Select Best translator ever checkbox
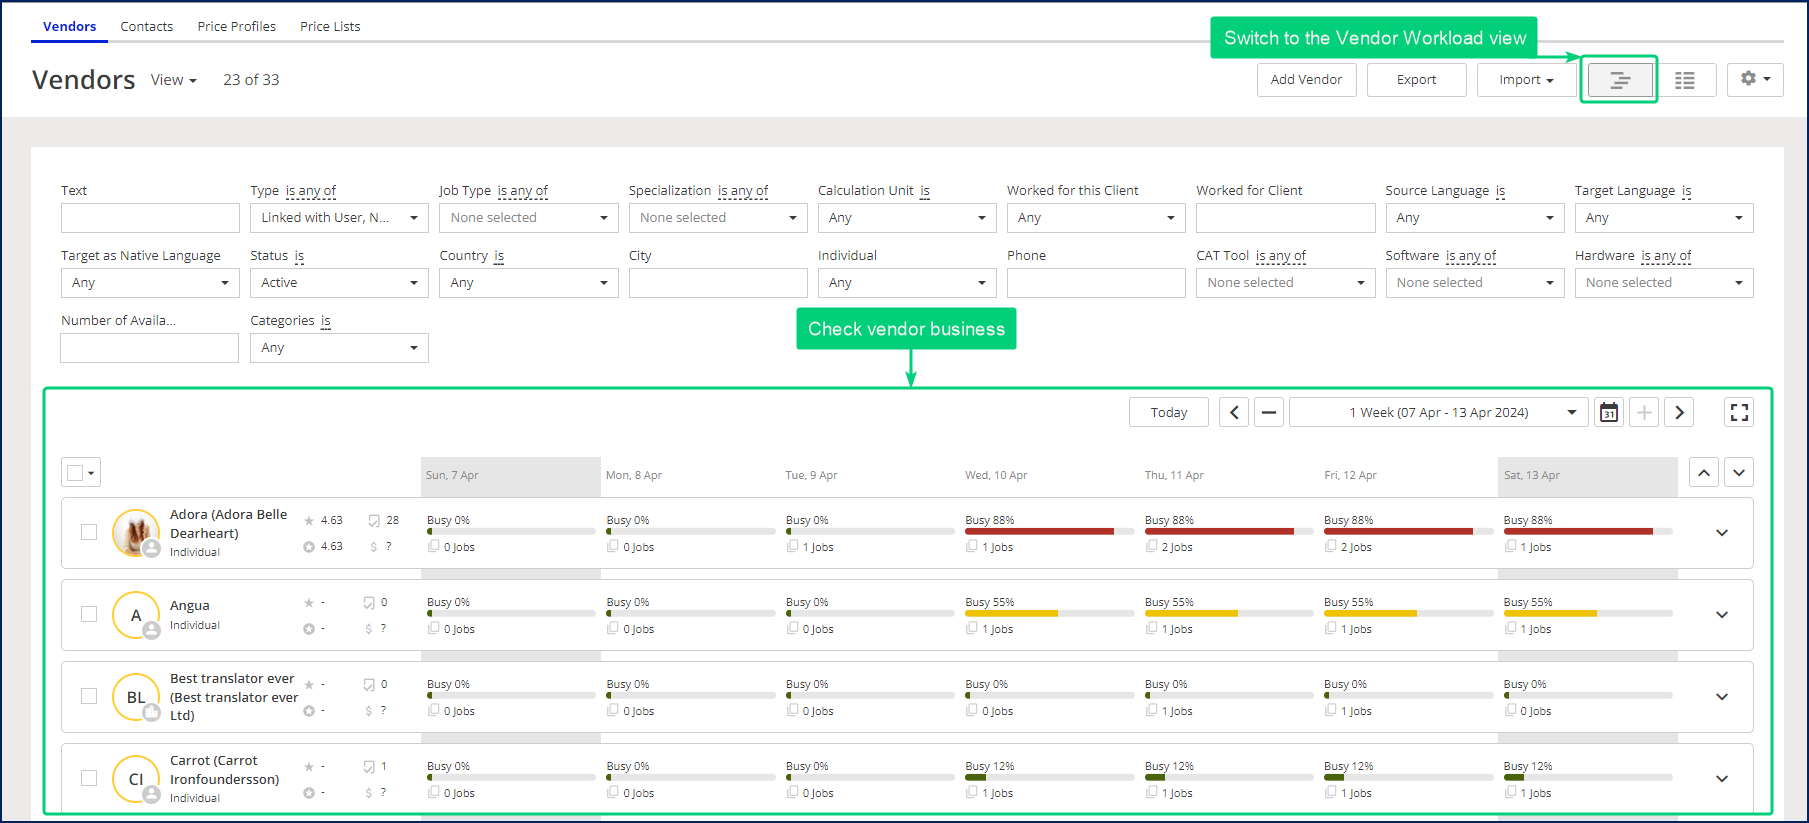Image resolution: width=1809 pixels, height=823 pixels. 89,696
